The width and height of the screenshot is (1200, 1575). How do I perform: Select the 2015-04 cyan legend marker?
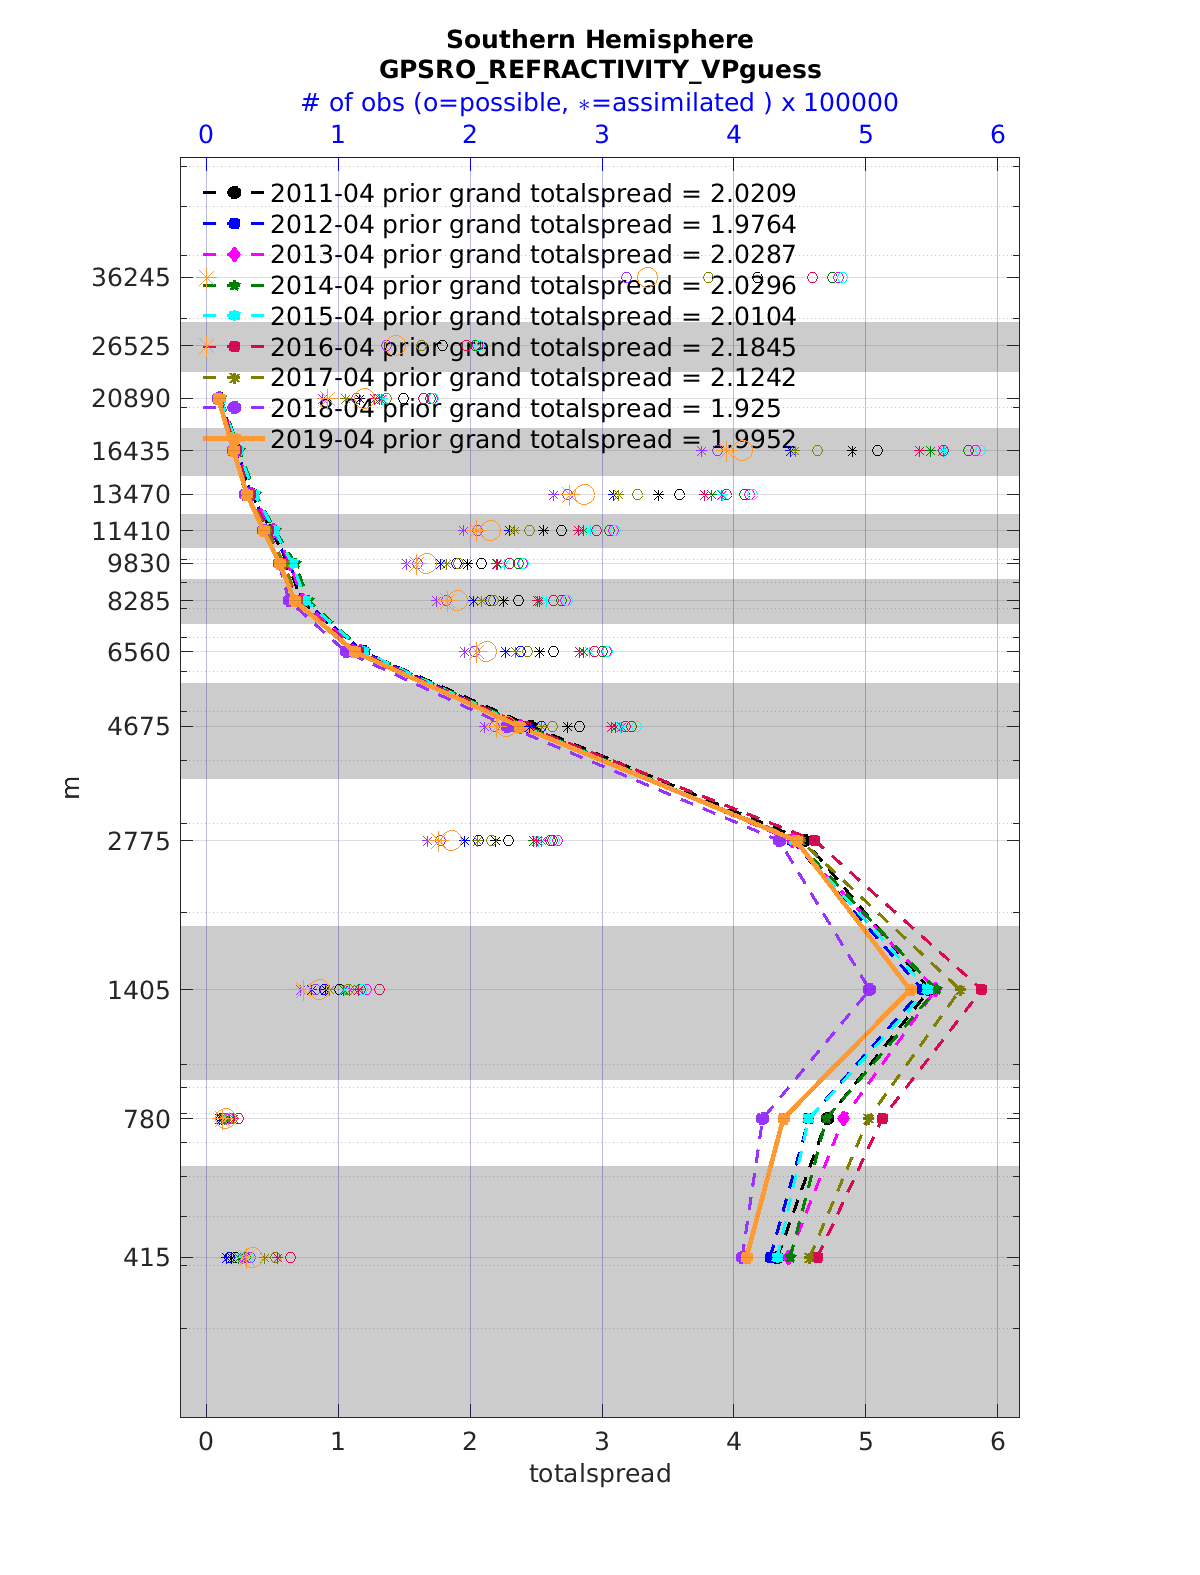point(234,316)
